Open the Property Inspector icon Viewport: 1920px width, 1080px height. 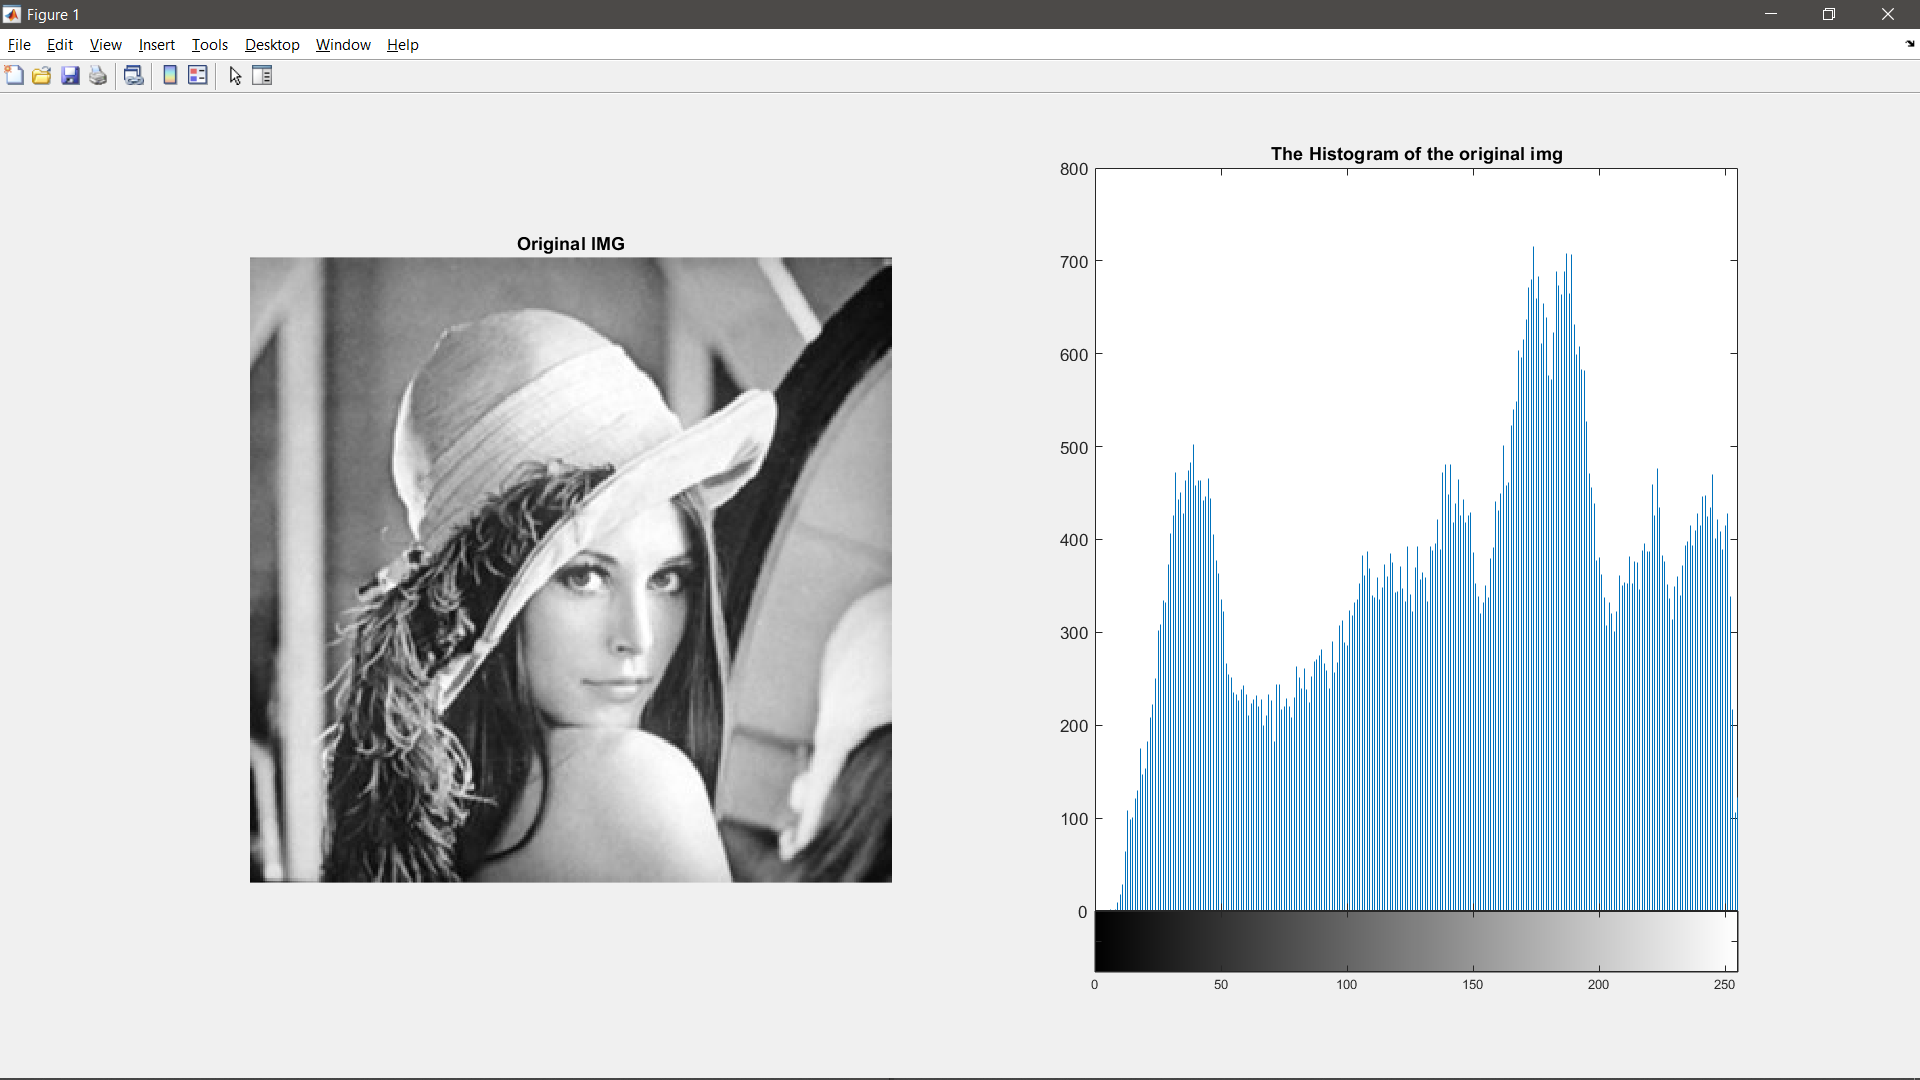coord(262,76)
